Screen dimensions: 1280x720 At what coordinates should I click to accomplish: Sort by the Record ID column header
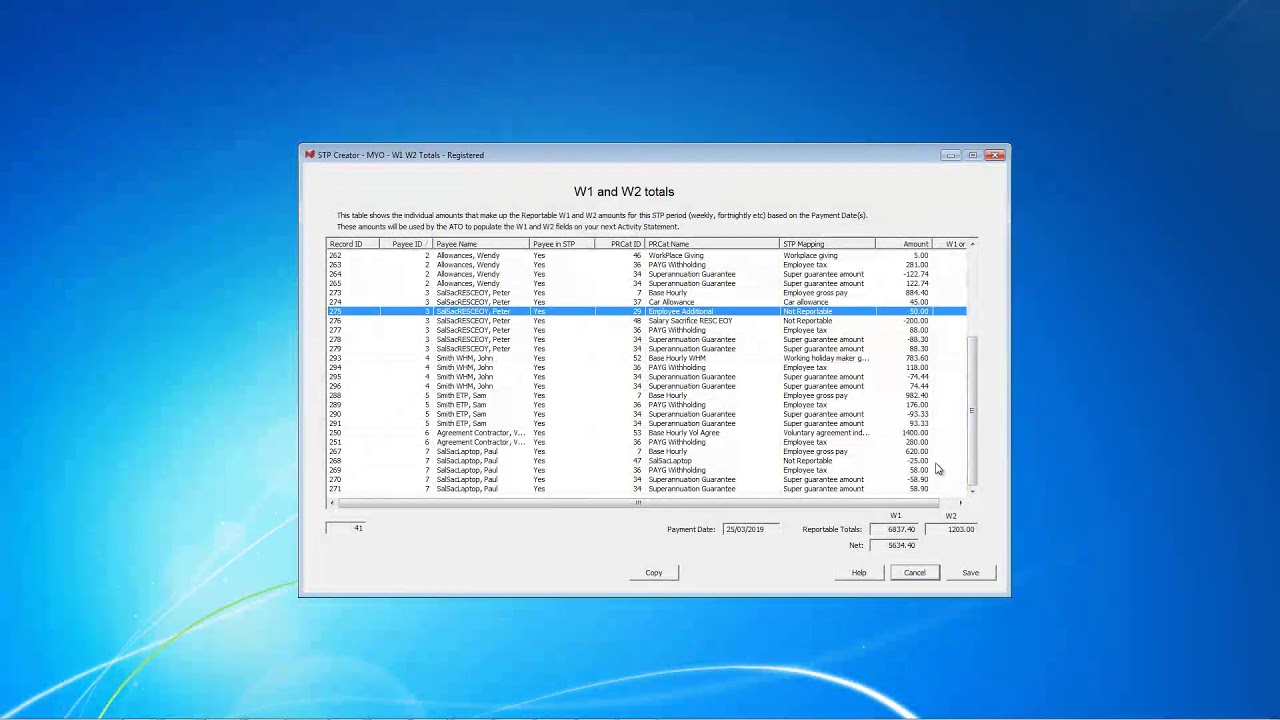(x=354, y=244)
